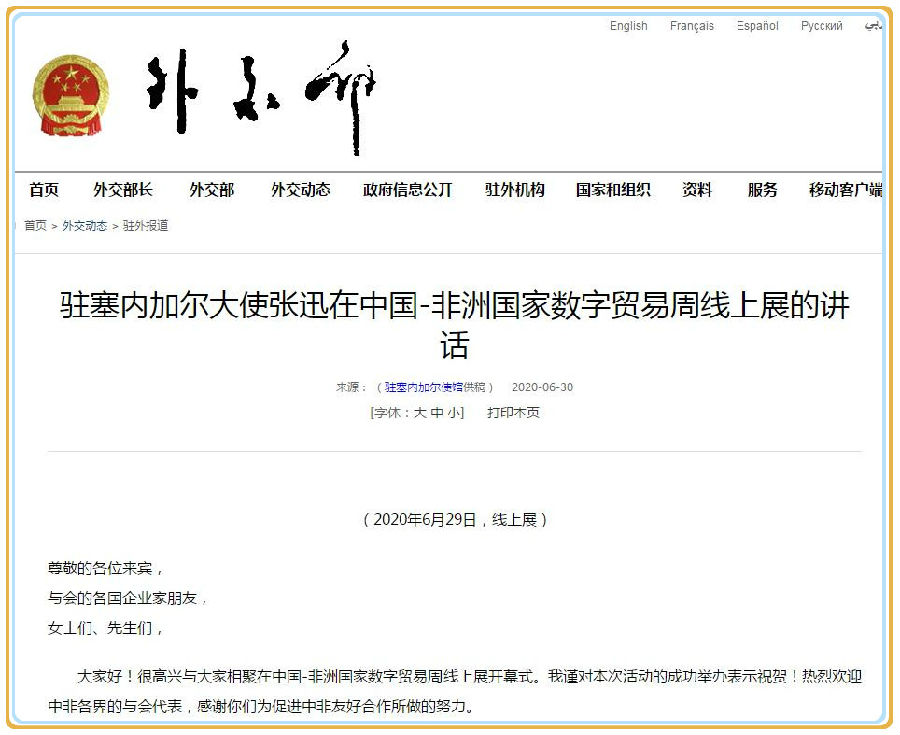Set font size to 小 (small)
This screenshot has width=900, height=735.
pyautogui.click(x=453, y=412)
